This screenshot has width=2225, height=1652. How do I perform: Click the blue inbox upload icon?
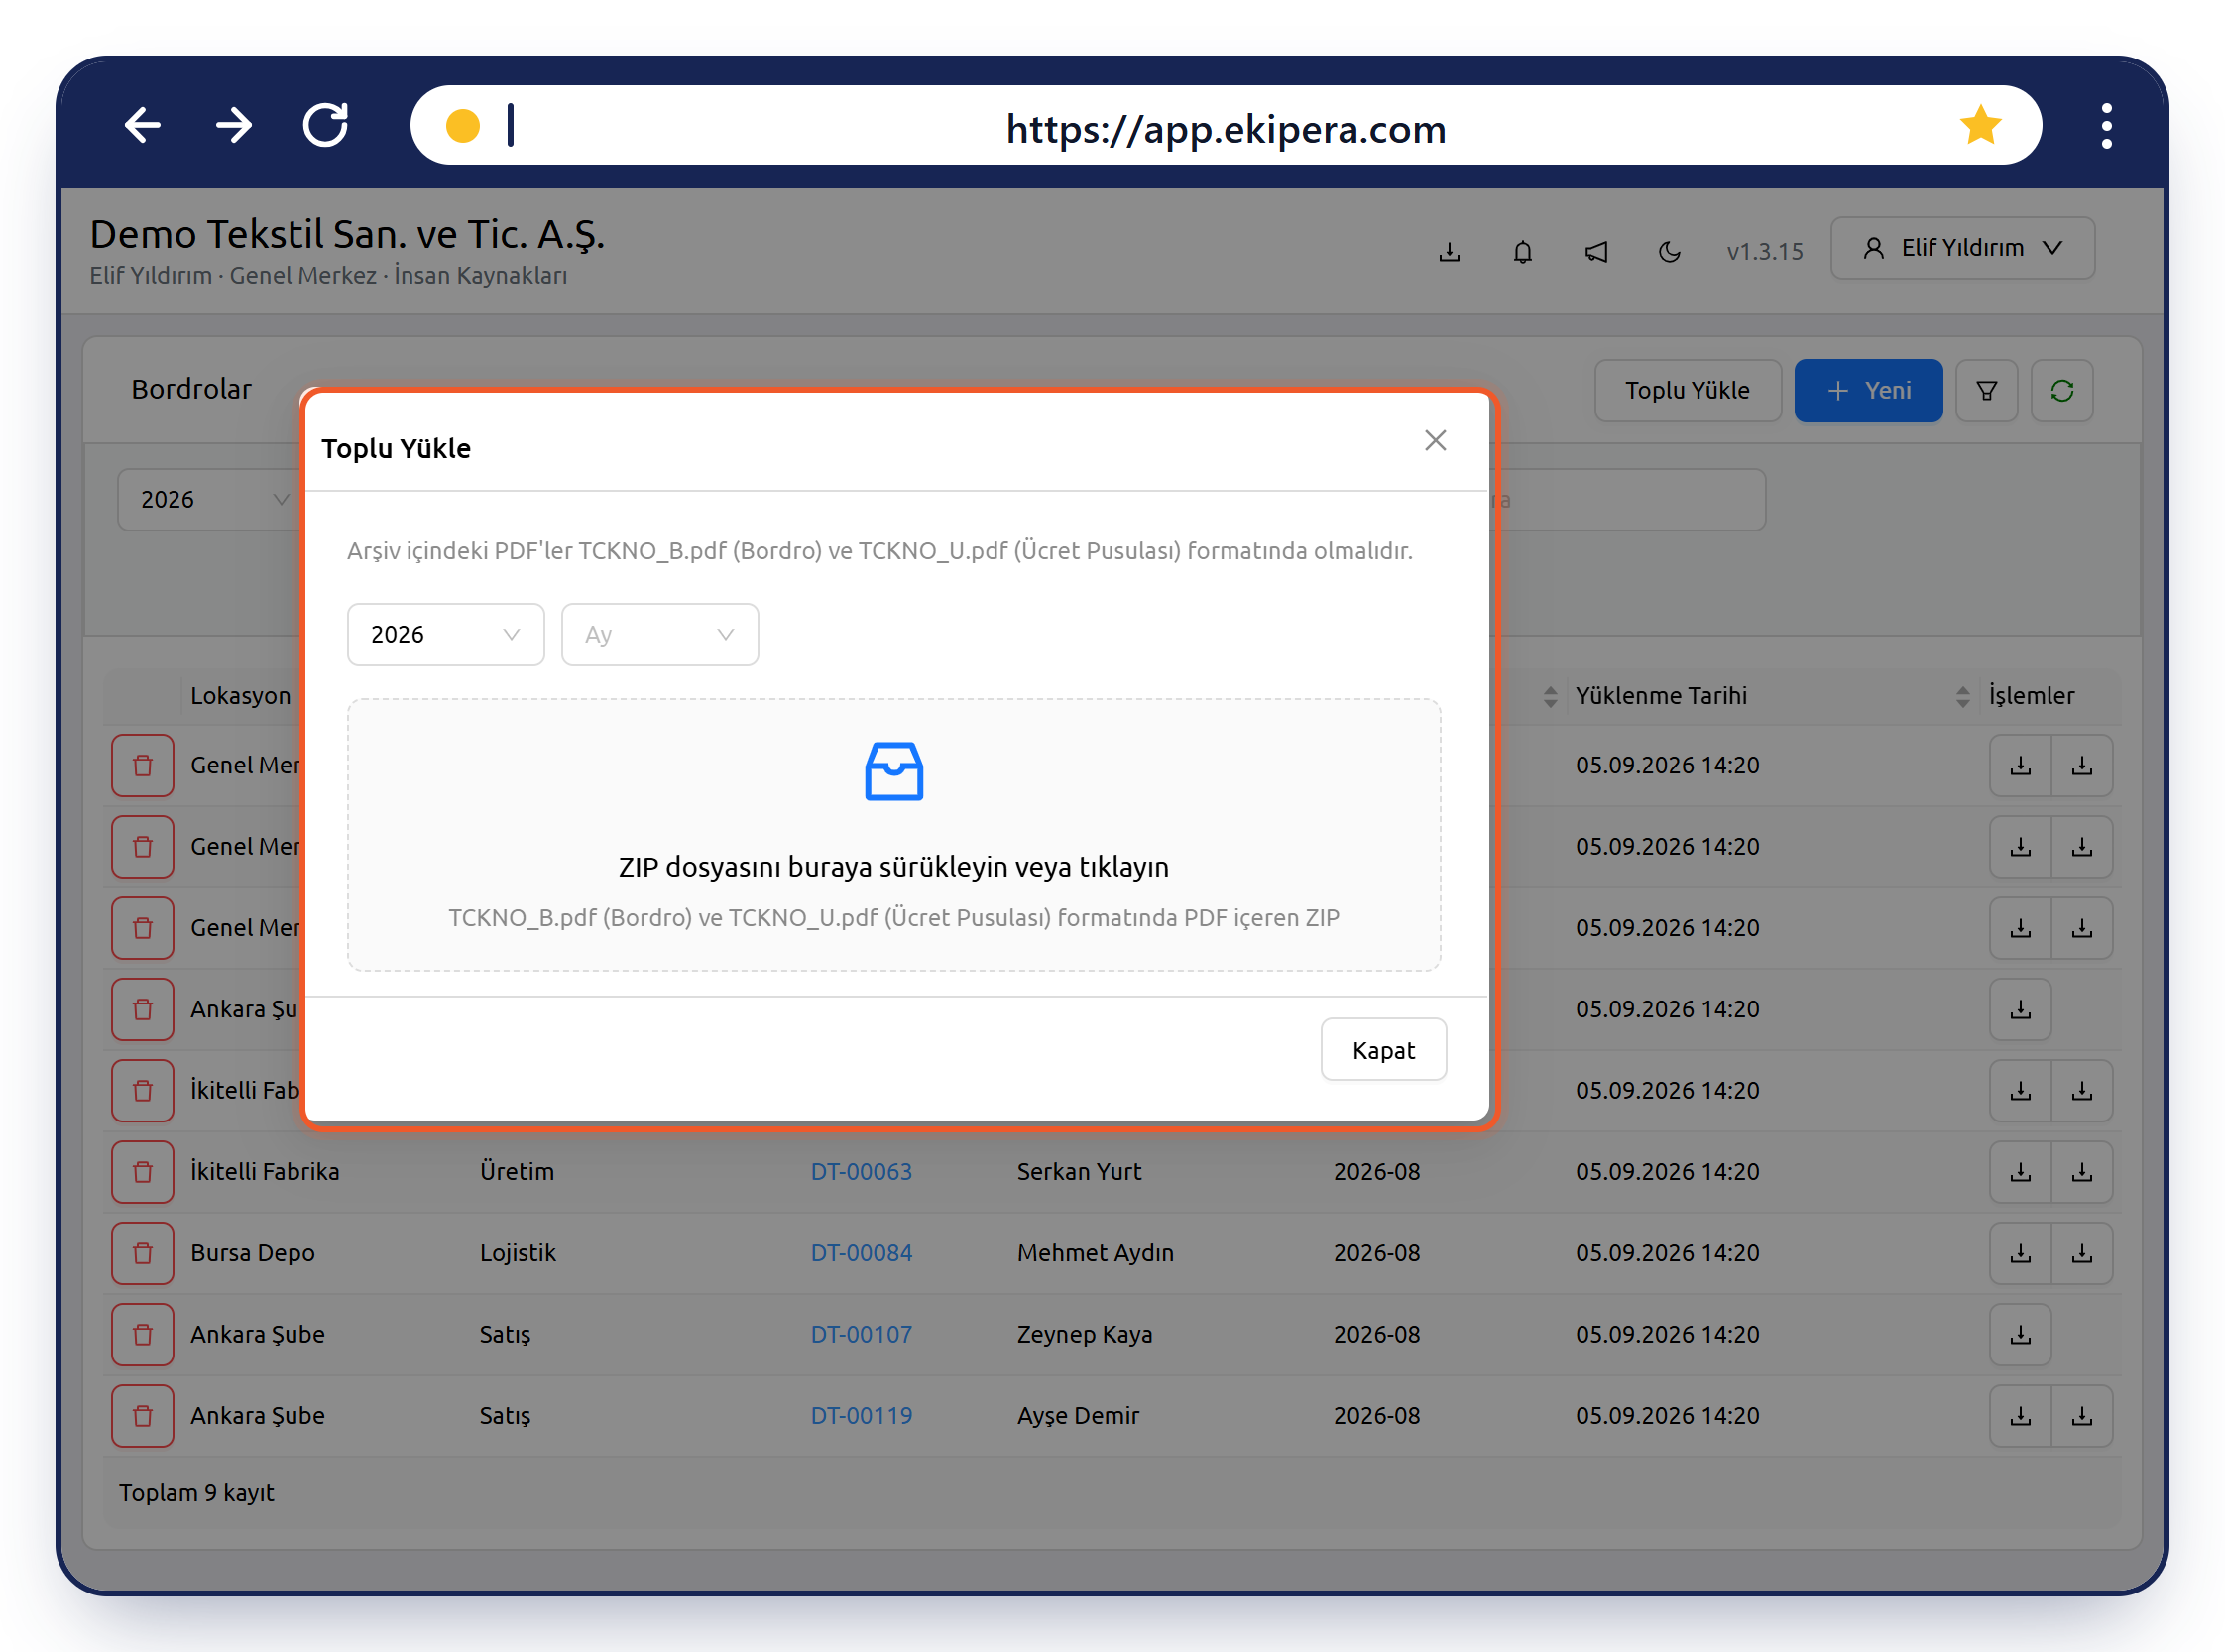pos(893,771)
